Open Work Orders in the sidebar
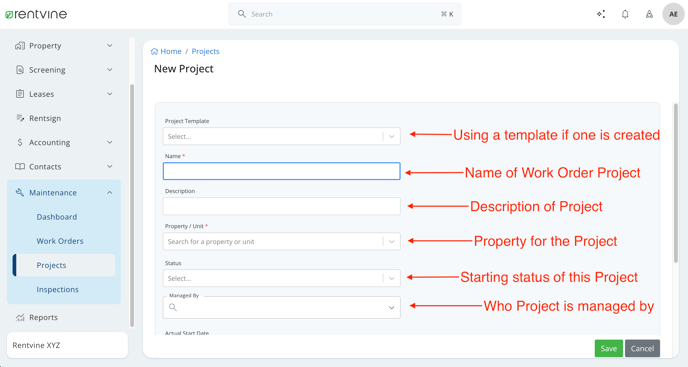688x367 pixels. [60, 241]
